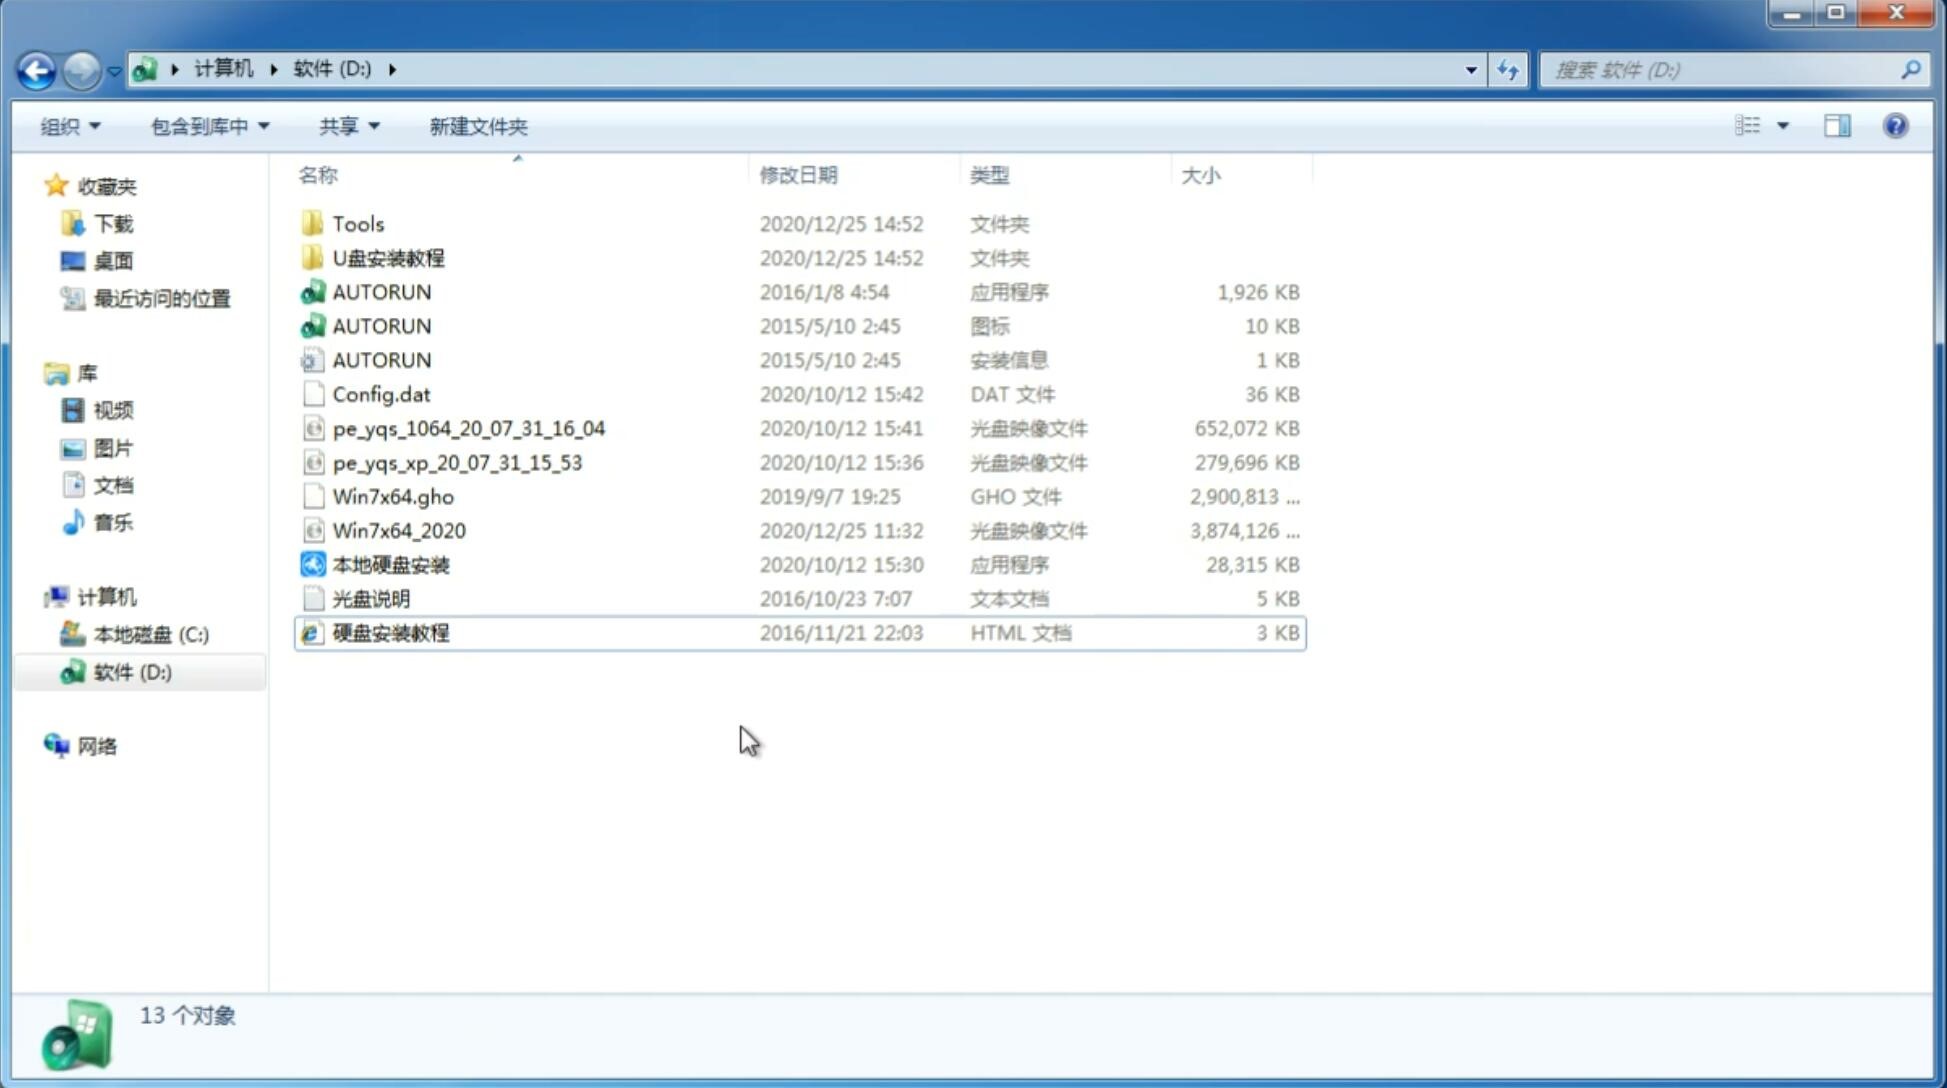Open 硬盘安装教程 HTML document
1947x1088 pixels.
tap(389, 632)
